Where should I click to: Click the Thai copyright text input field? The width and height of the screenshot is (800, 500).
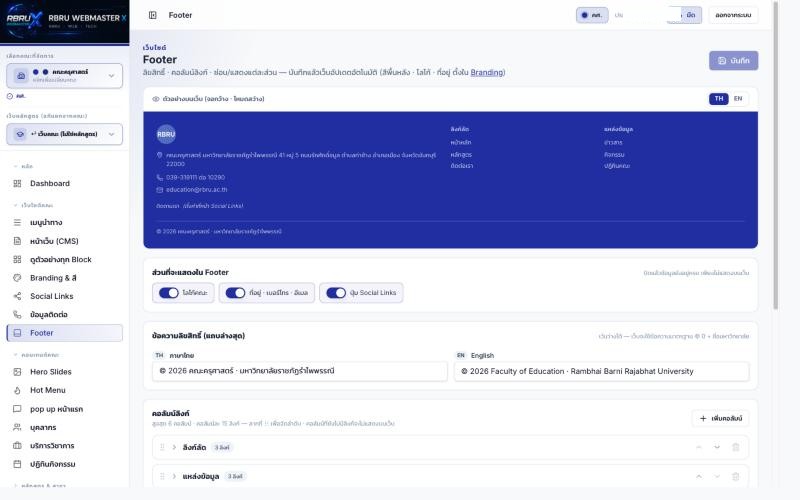pyautogui.click(x=300, y=371)
